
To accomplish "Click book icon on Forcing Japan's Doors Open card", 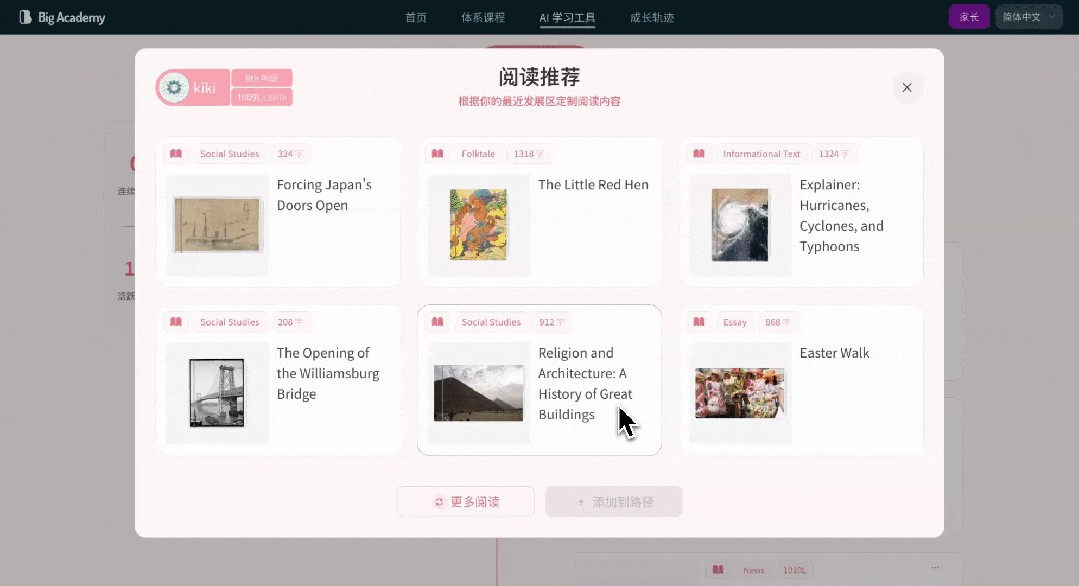I will click(176, 154).
